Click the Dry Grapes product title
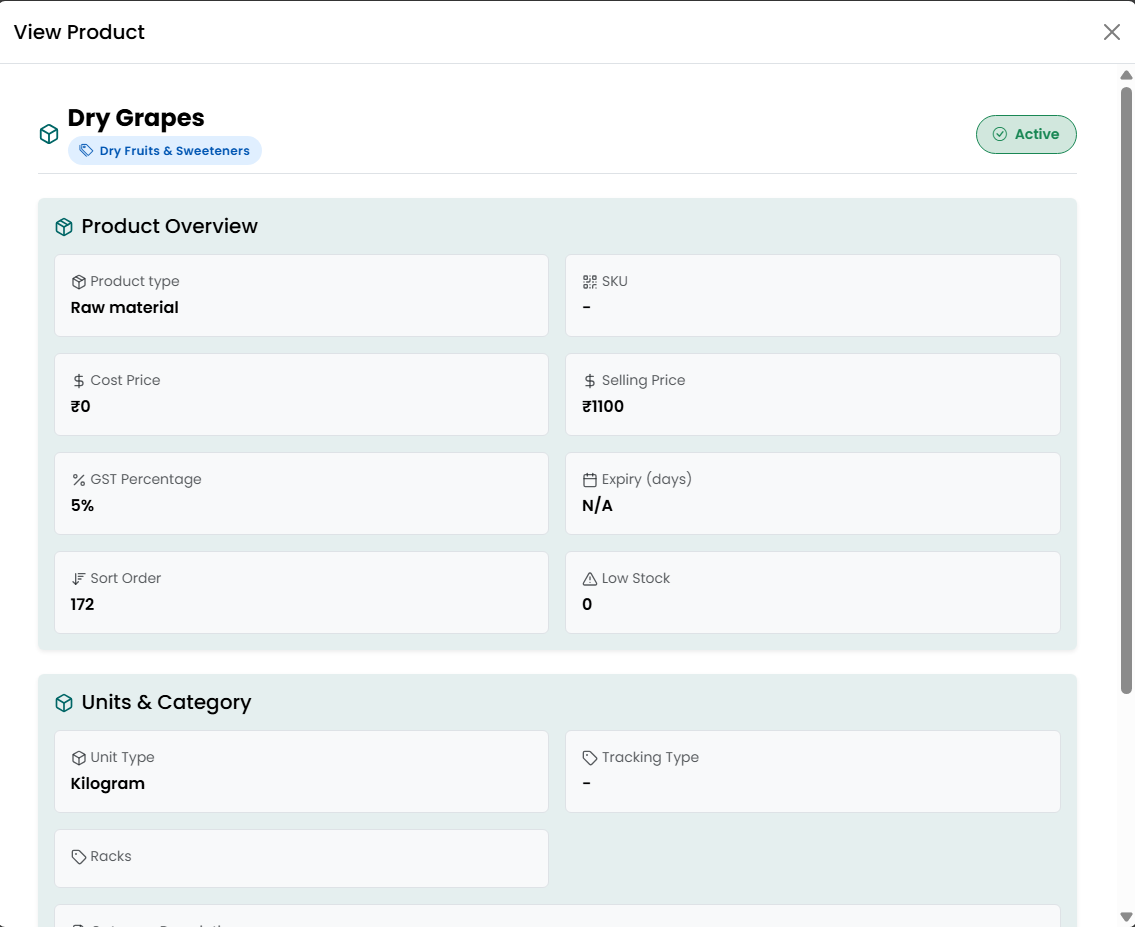The width and height of the screenshot is (1135, 927). (136, 118)
